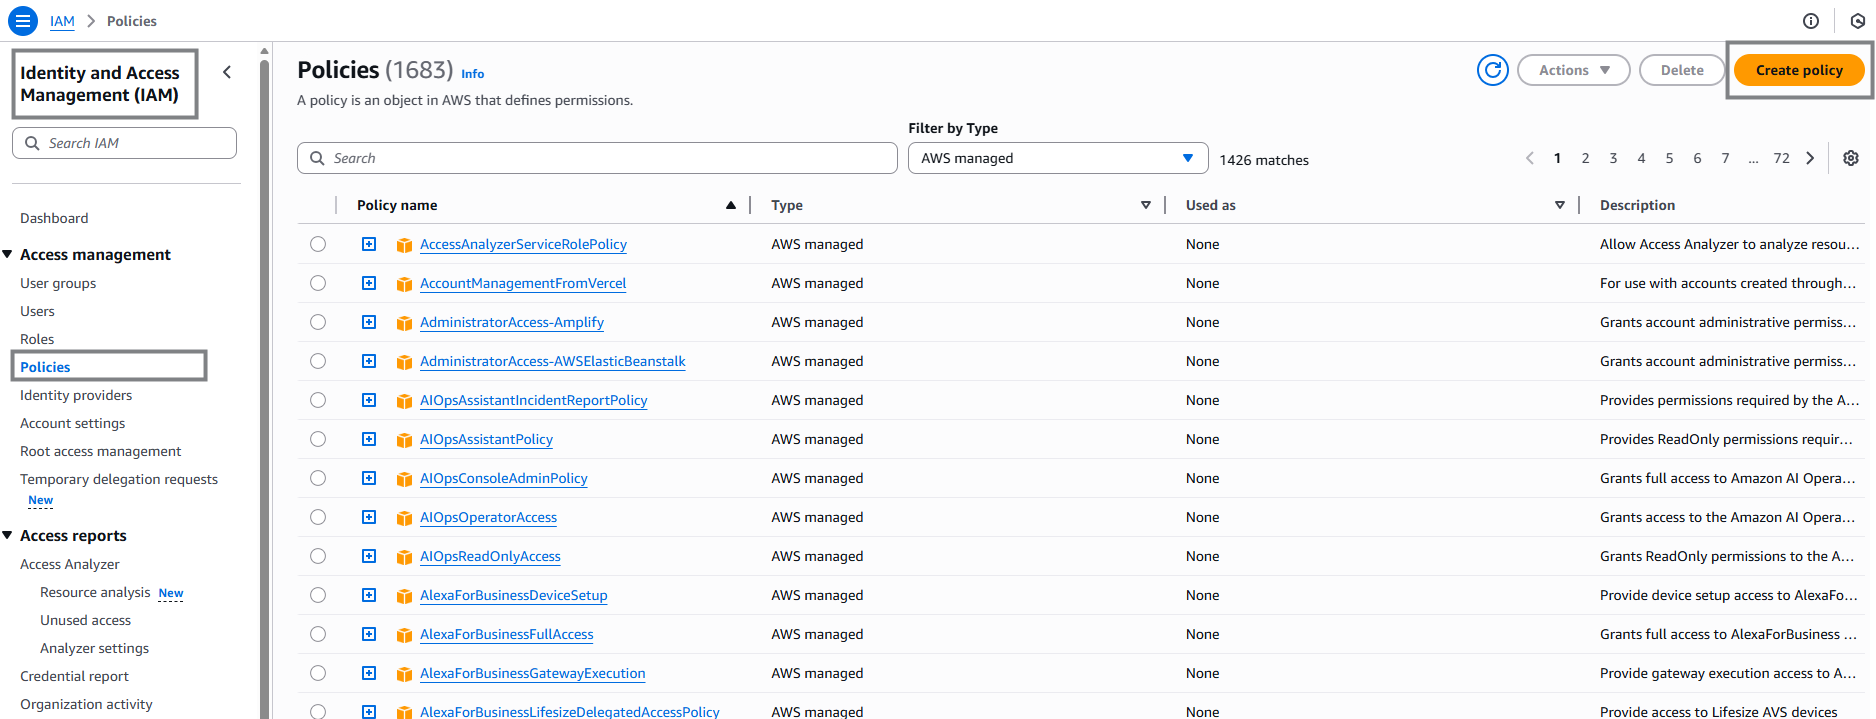
Task: Click the Create policy button
Action: click(x=1799, y=70)
